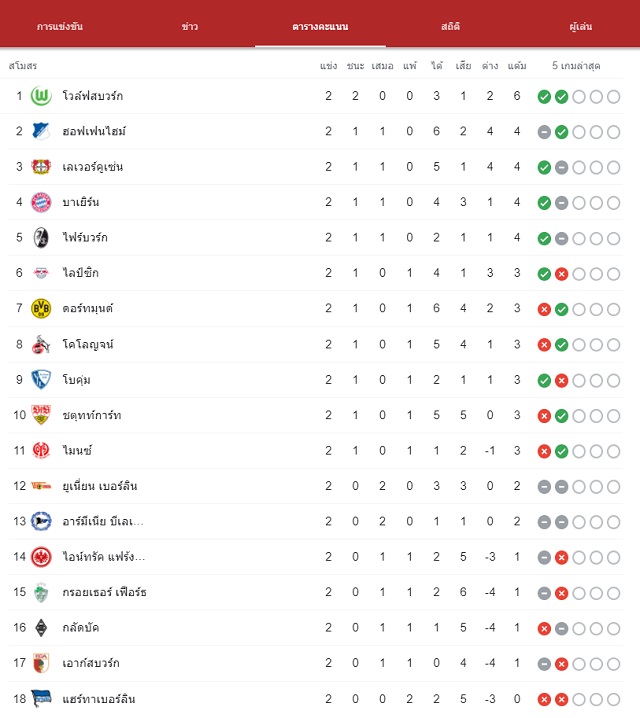The height and width of the screenshot is (718, 640).
Task: Click the Eintracht Frankfurt eagle crest
Action: click(x=41, y=557)
